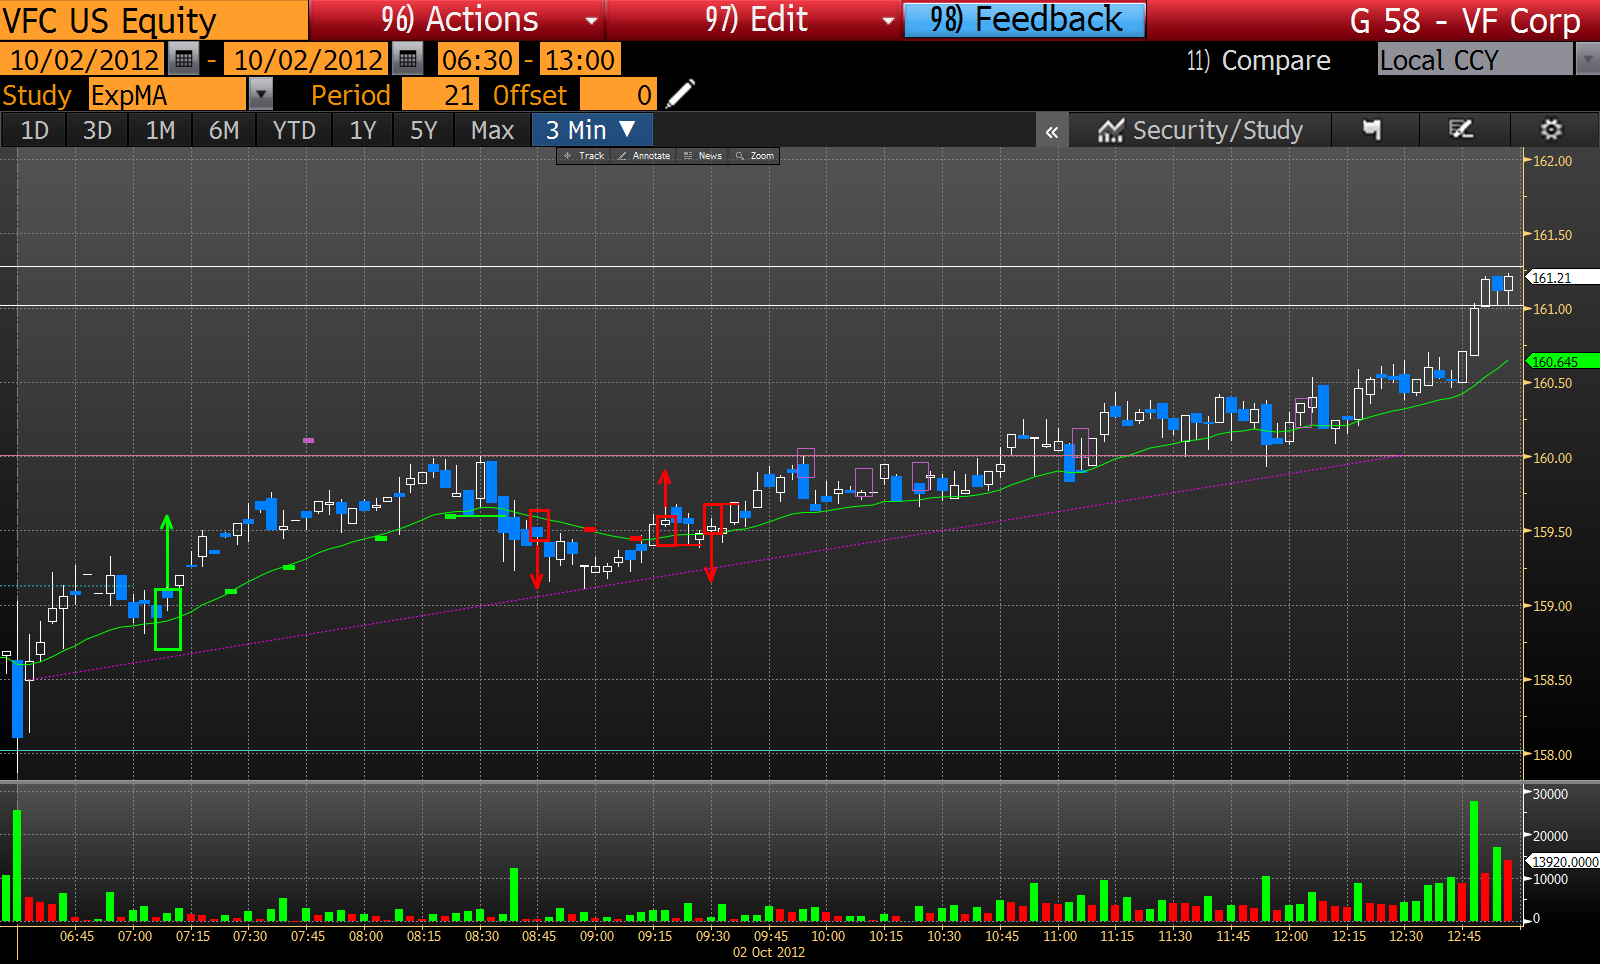Click the 06:45 time axis label
Viewport: 1600px width, 964px height.
77,936
